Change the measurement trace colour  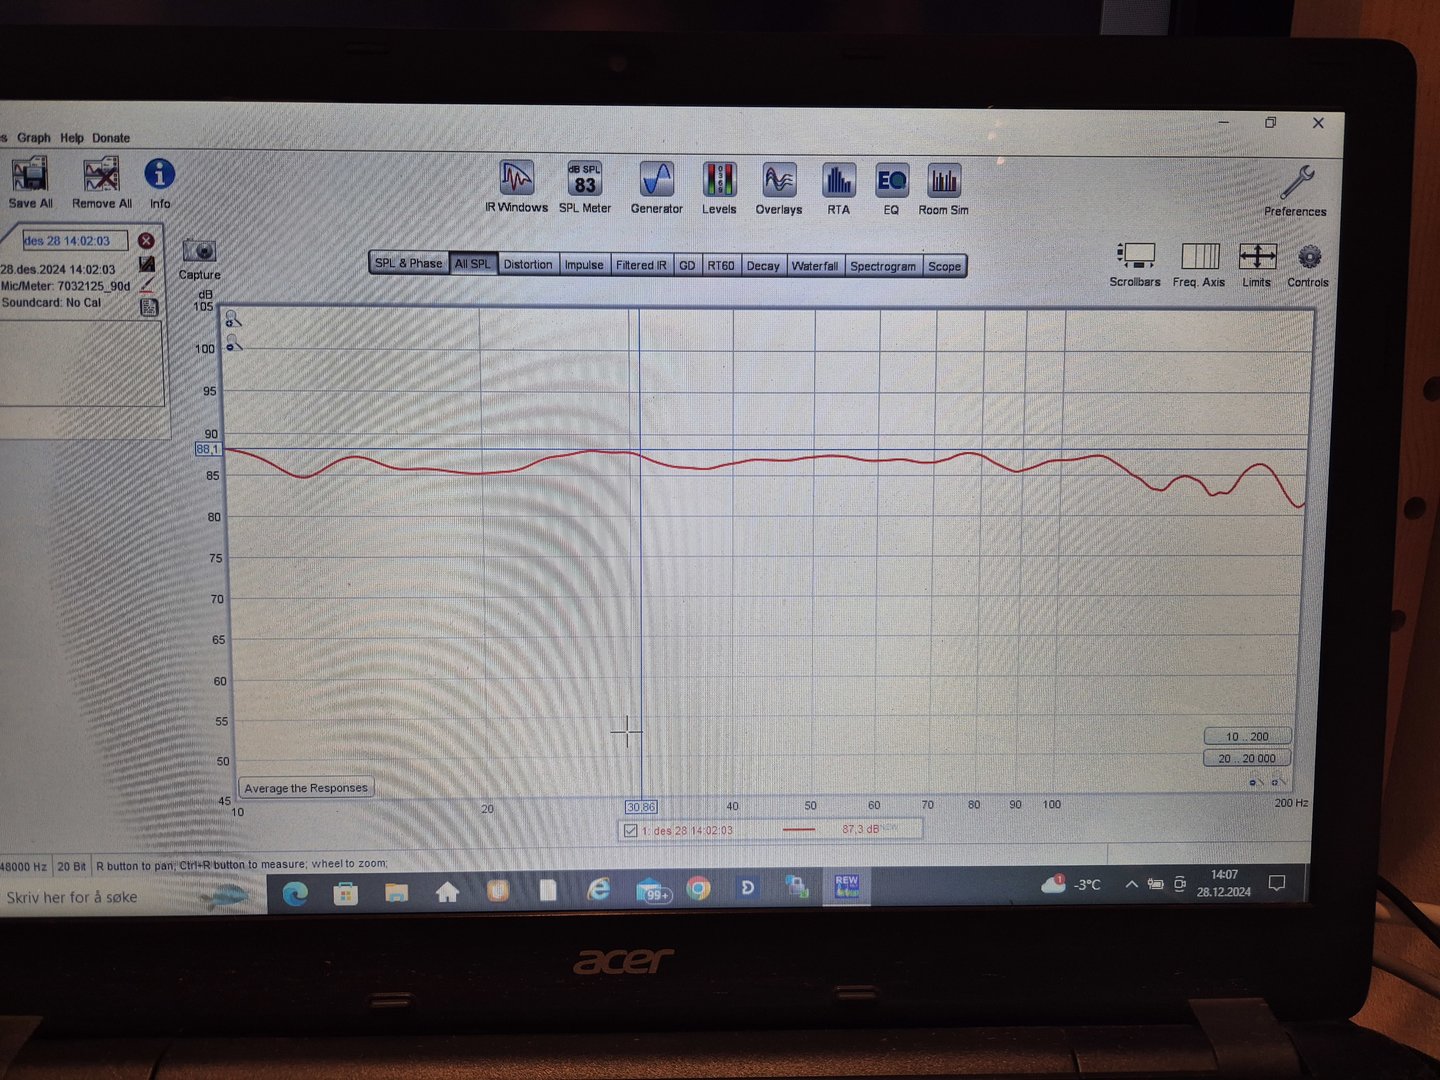[x=147, y=285]
